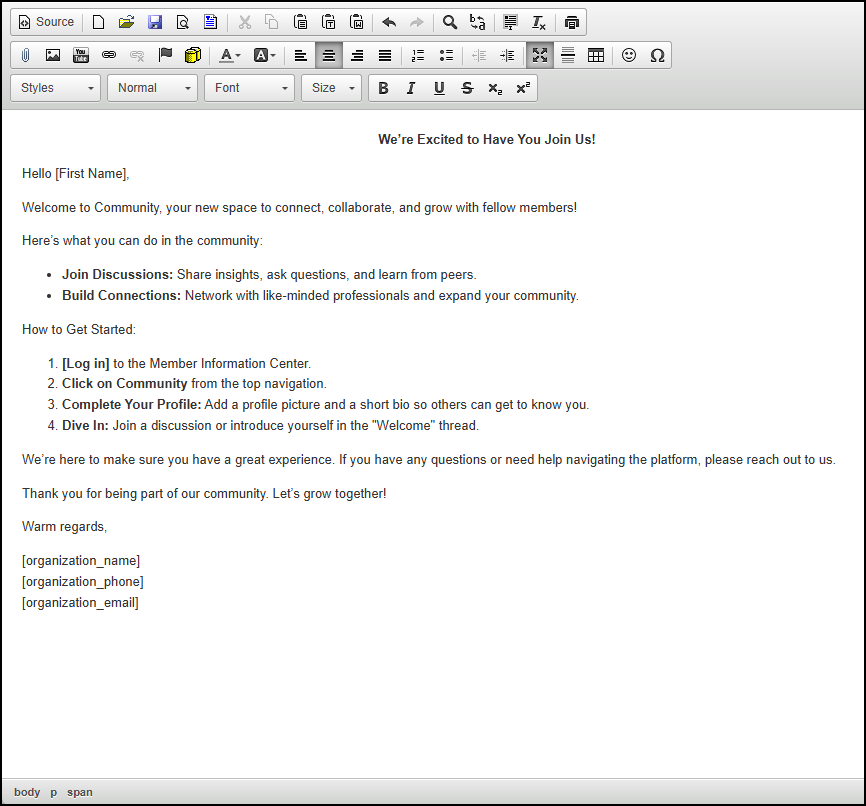Open the Preview icon

(x=183, y=22)
